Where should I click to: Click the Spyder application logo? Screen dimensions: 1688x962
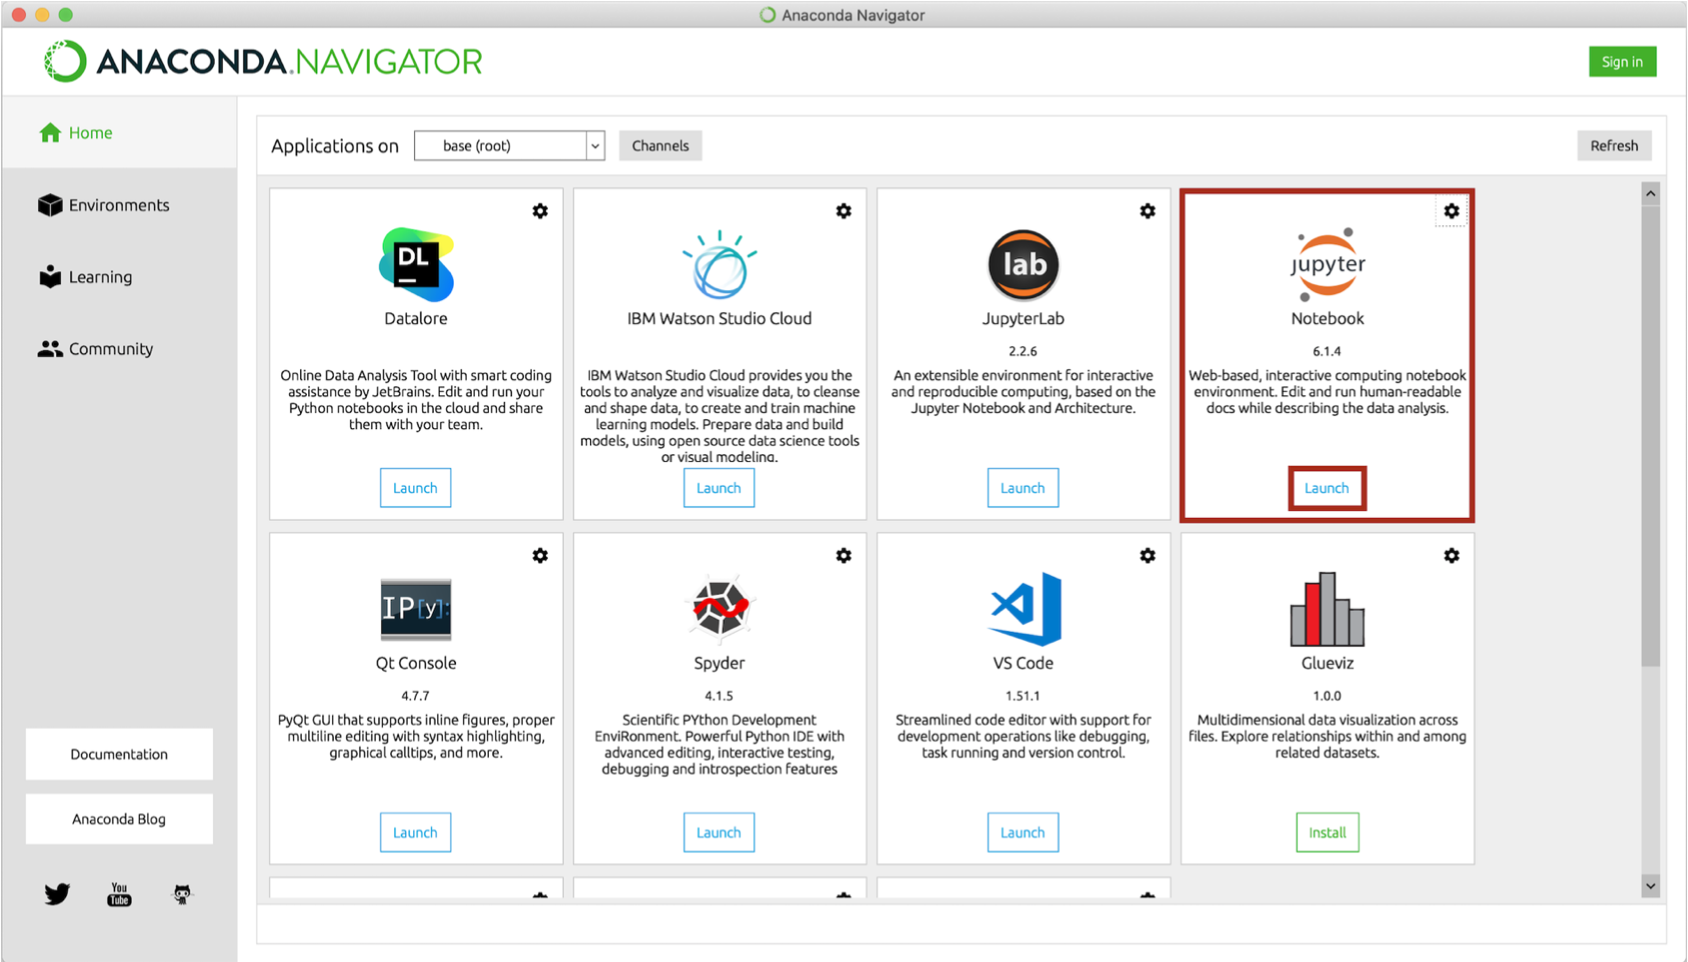point(719,608)
